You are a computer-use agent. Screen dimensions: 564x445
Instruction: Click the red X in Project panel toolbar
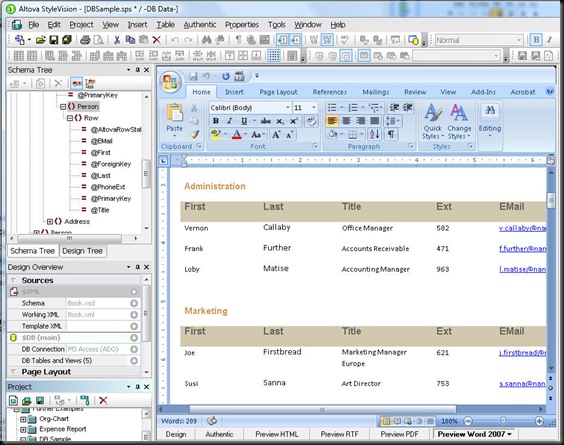[x=103, y=400]
